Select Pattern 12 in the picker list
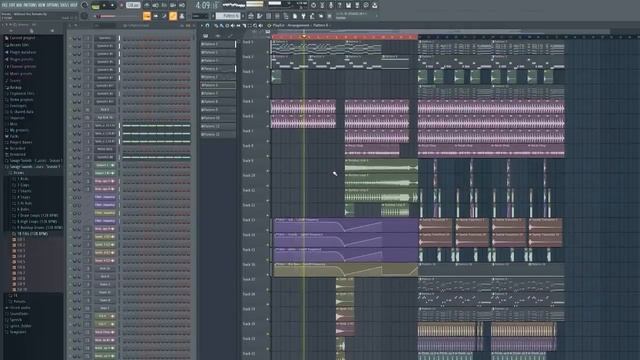This screenshot has height=360, width=640. coord(218,134)
